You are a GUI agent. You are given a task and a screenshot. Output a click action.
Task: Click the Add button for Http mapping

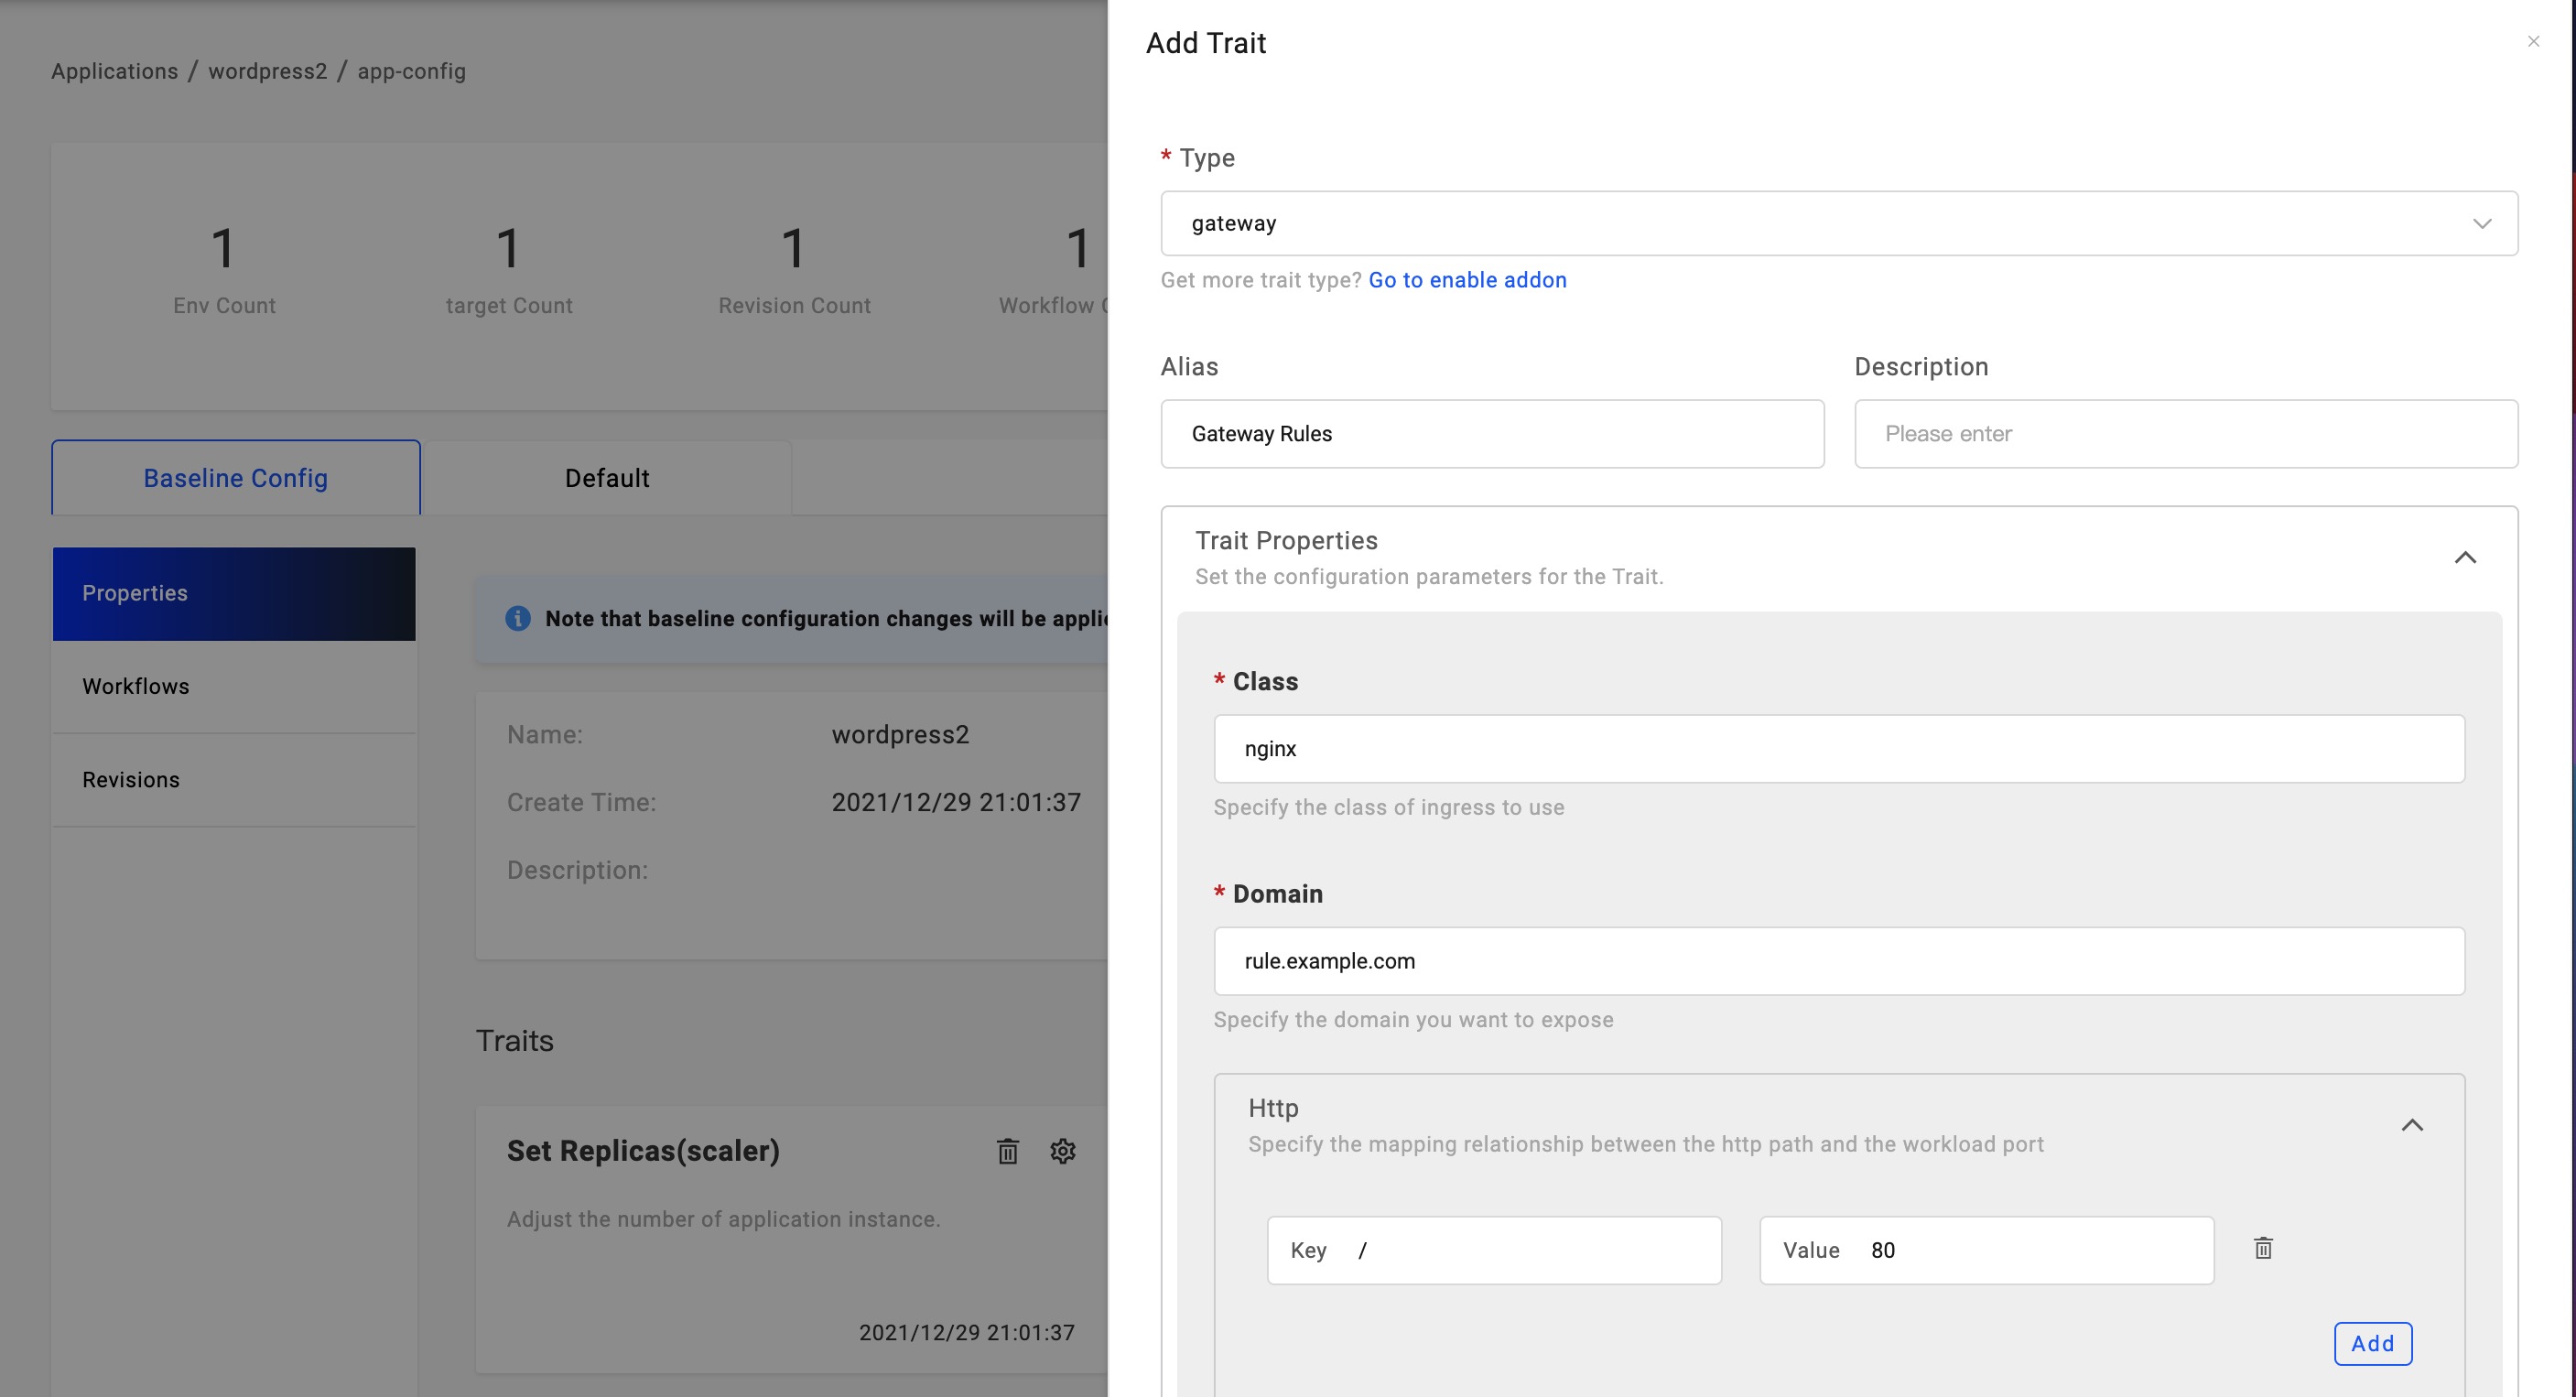point(2372,1343)
